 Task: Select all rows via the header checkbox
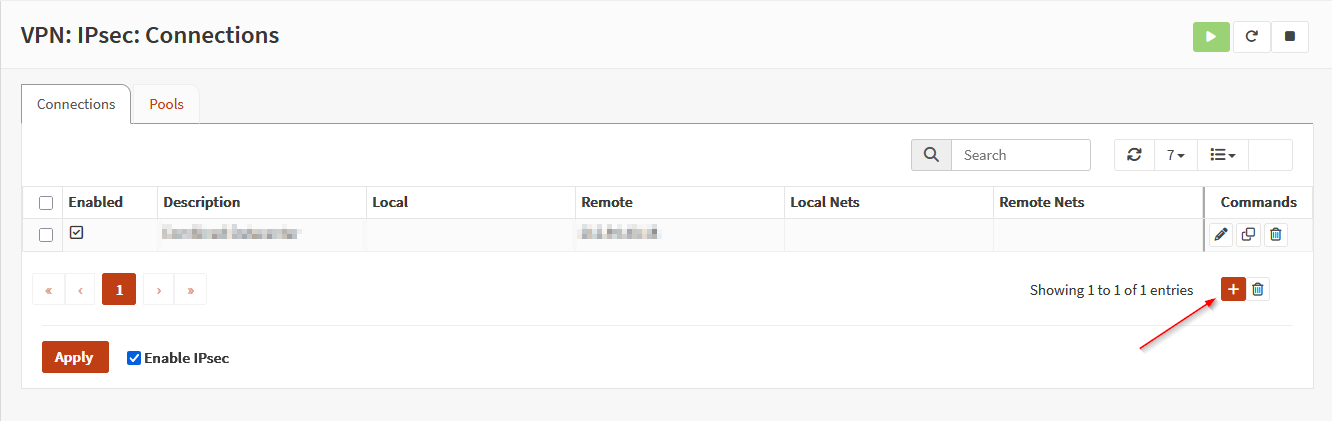tap(46, 203)
